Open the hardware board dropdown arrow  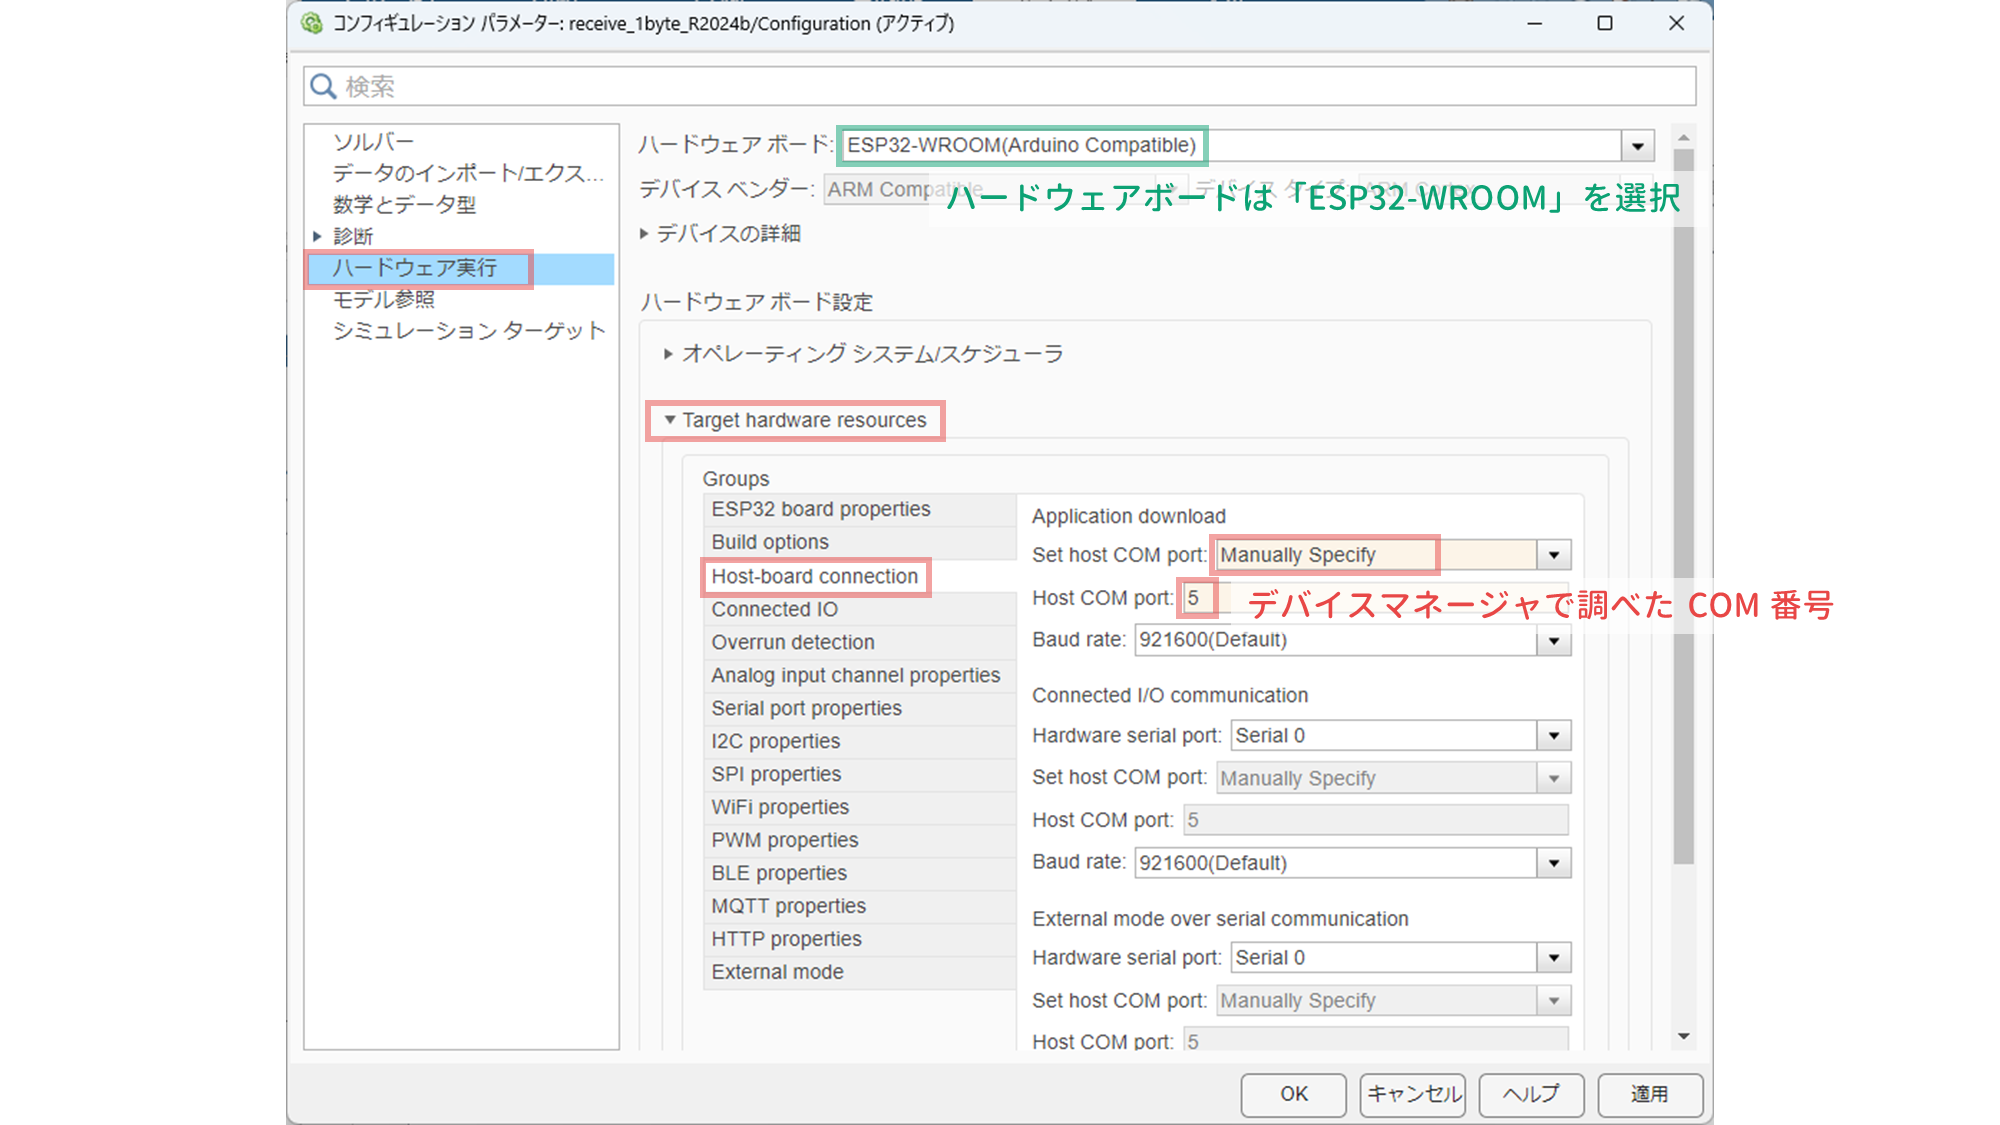click(x=1637, y=146)
